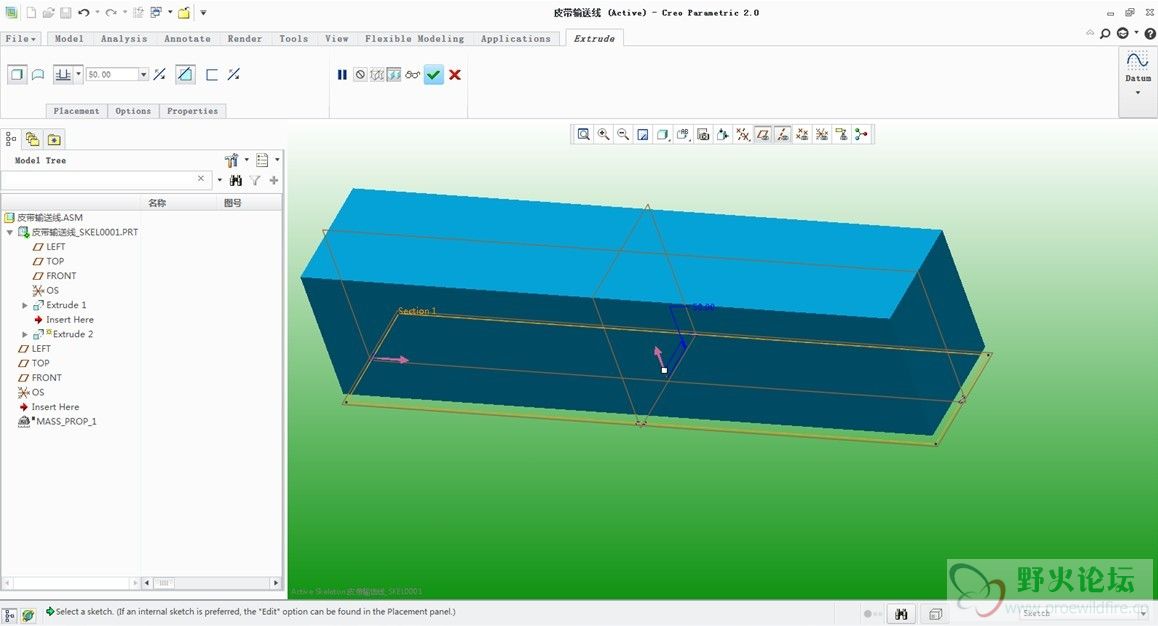Click the Regenerate icon

point(138,13)
